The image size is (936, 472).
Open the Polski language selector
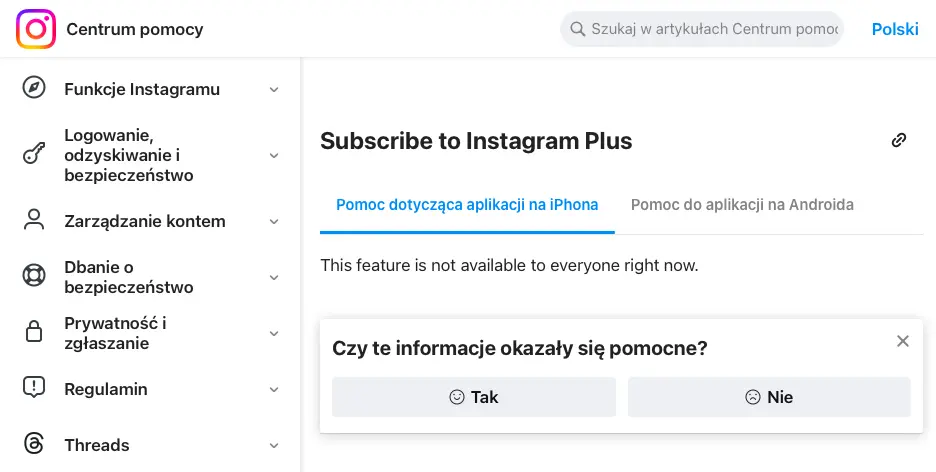(x=895, y=29)
